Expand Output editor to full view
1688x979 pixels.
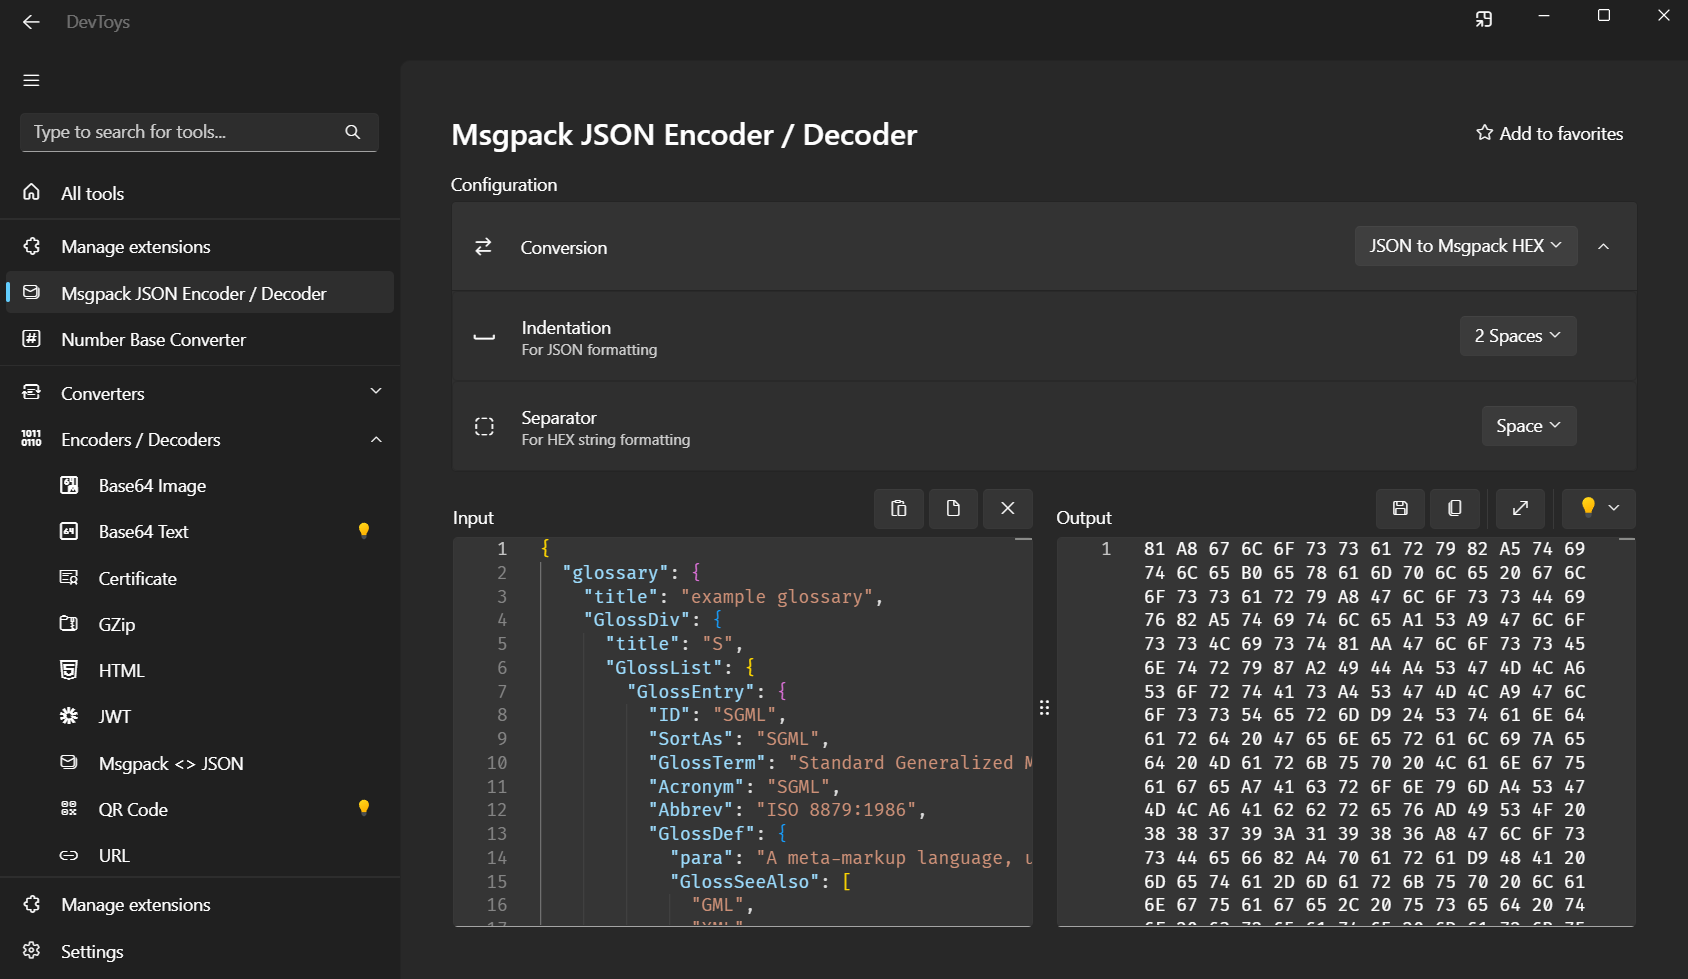[1520, 508]
